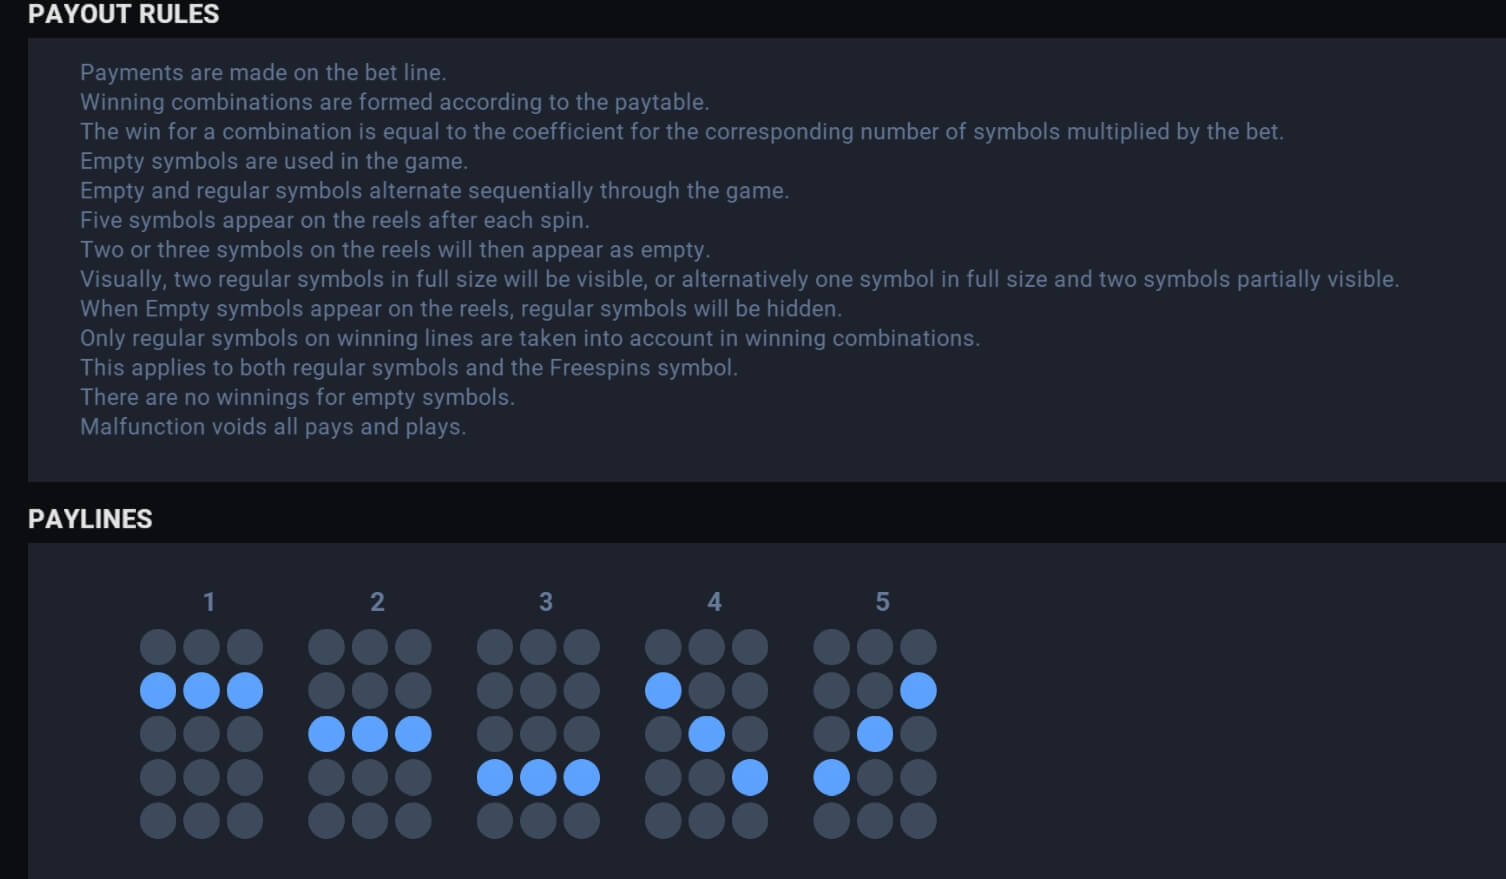
Task: Click the 'Payments are made on the bet line' text
Action: [263, 73]
